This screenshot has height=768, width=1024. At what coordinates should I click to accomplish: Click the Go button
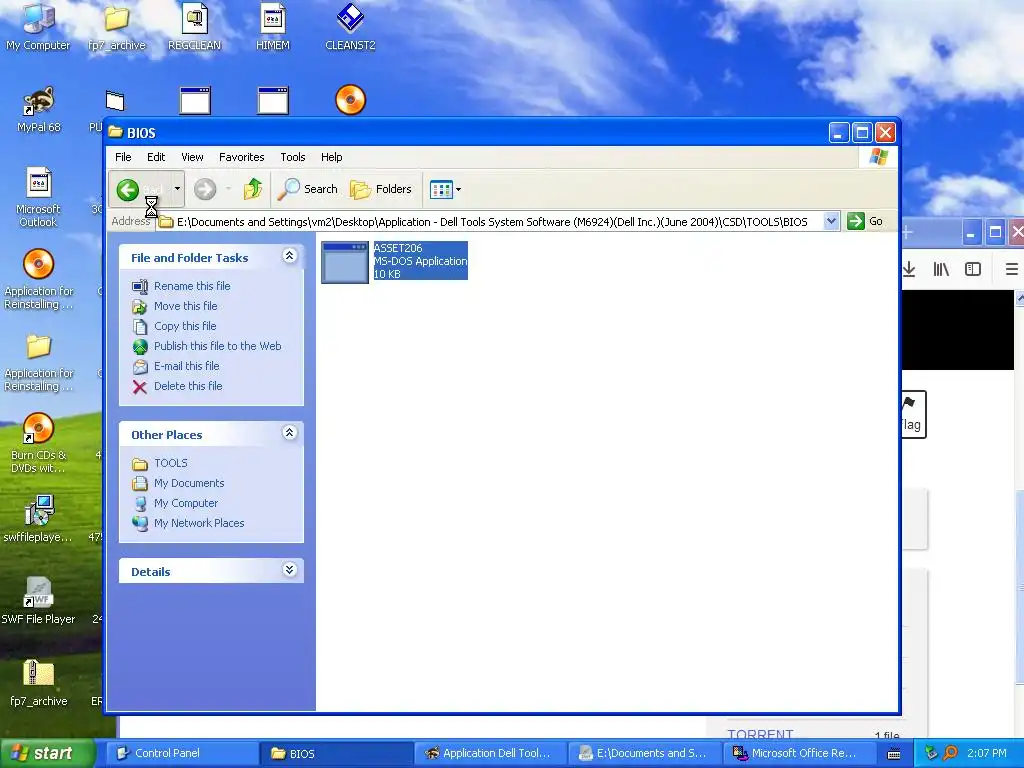click(x=865, y=221)
